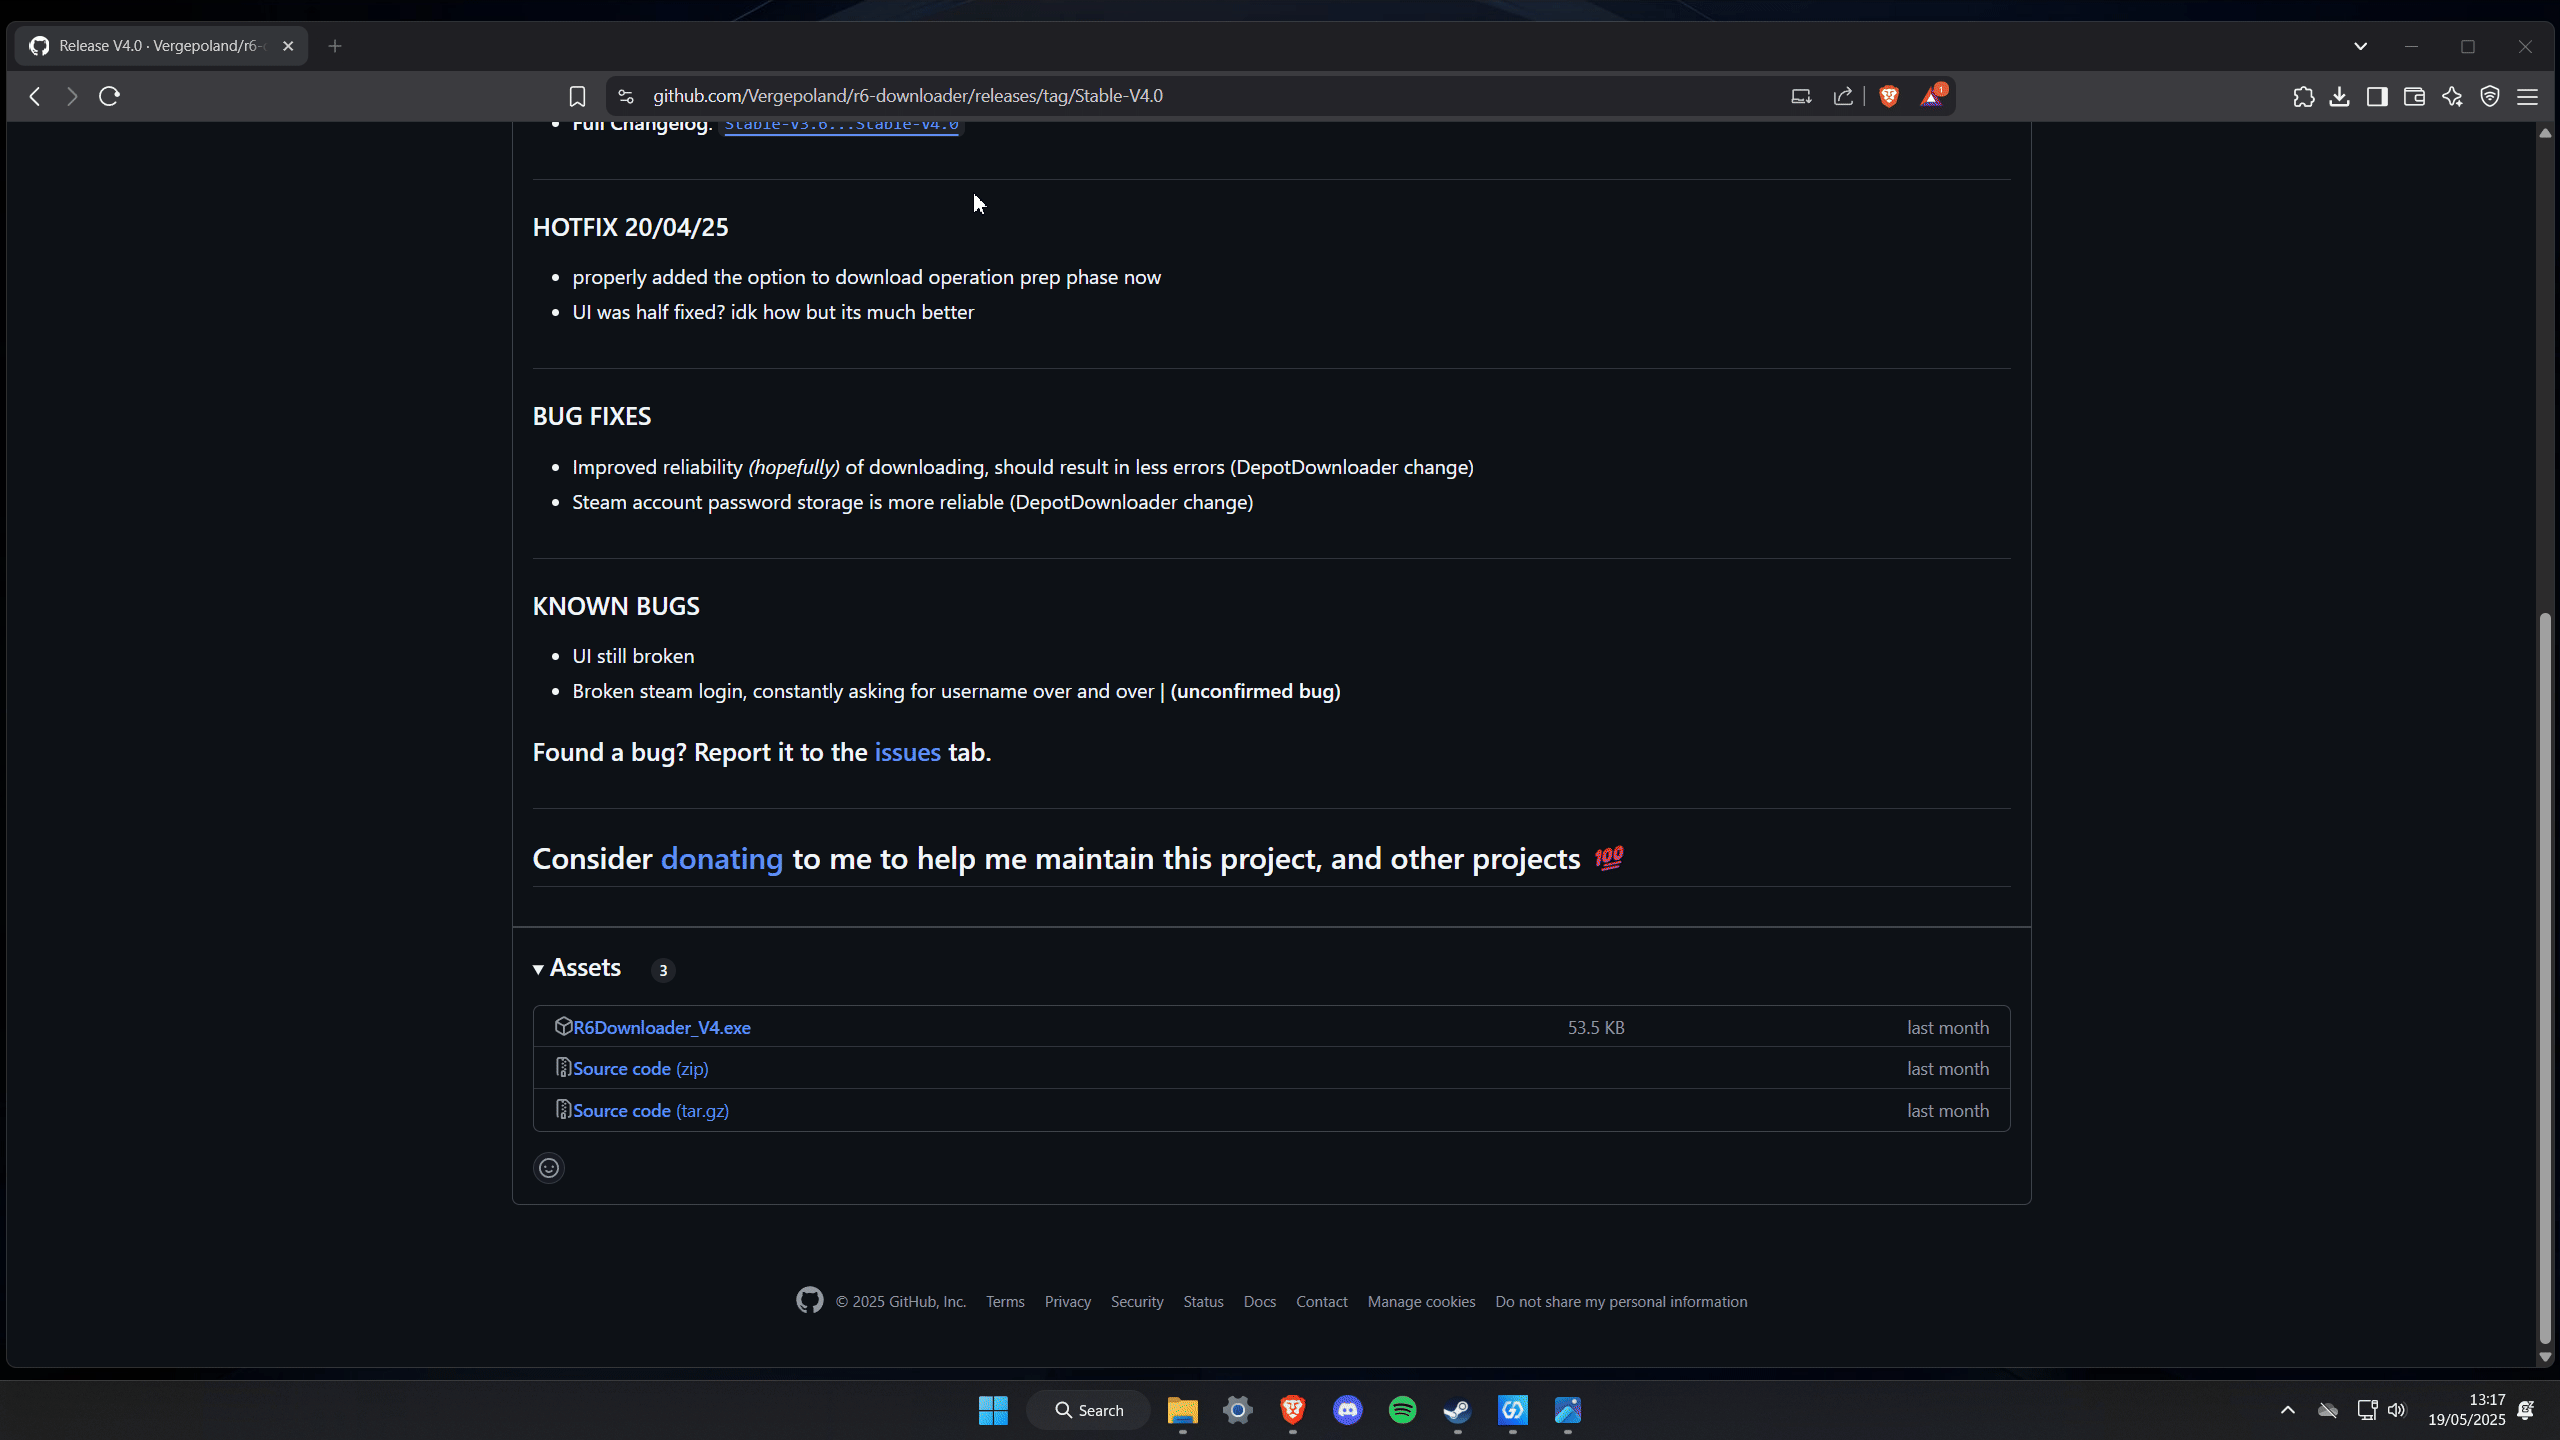Close the Release V4.0 tab

(x=288, y=46)
